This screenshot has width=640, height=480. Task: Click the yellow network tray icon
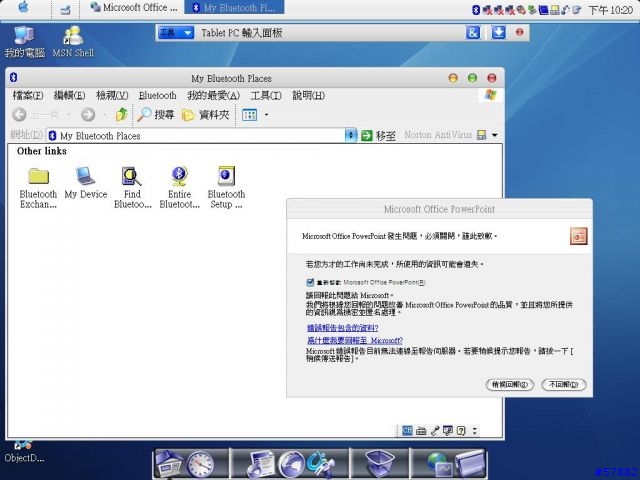[x=554, y=10]
